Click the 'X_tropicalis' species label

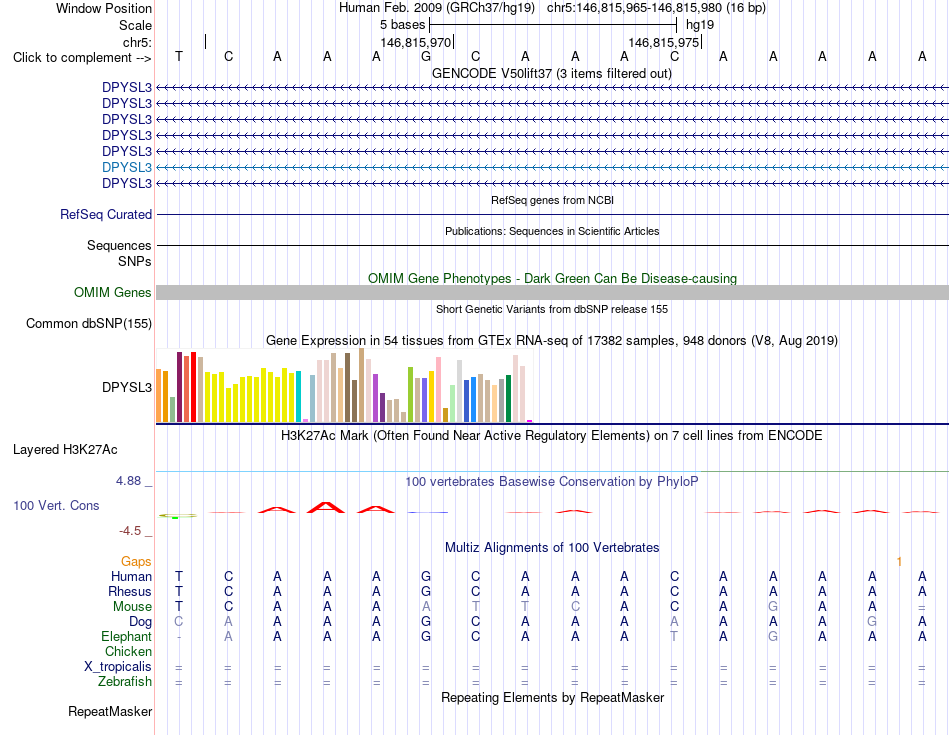point(118,667)
